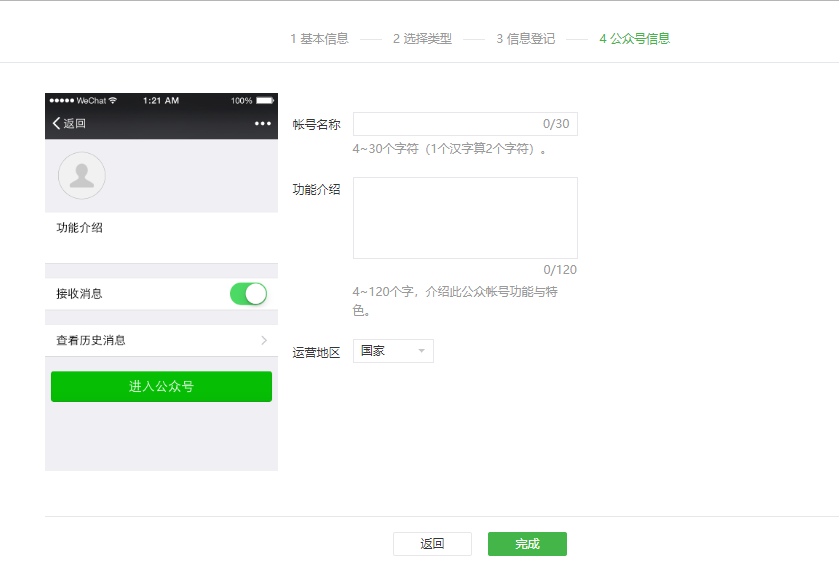839x575 pixels.
Task: Click the 1:21 AM time in preview
Action: [x=161, y=101]
